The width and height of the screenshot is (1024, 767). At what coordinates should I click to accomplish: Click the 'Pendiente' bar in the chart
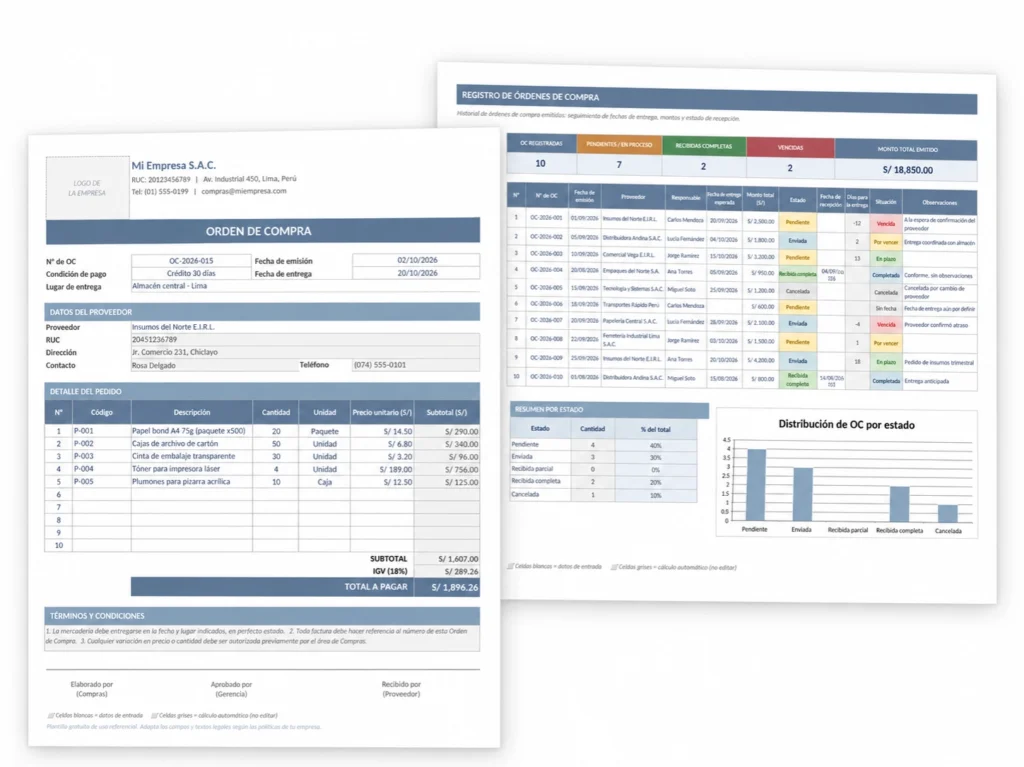(x=756, y=485)
